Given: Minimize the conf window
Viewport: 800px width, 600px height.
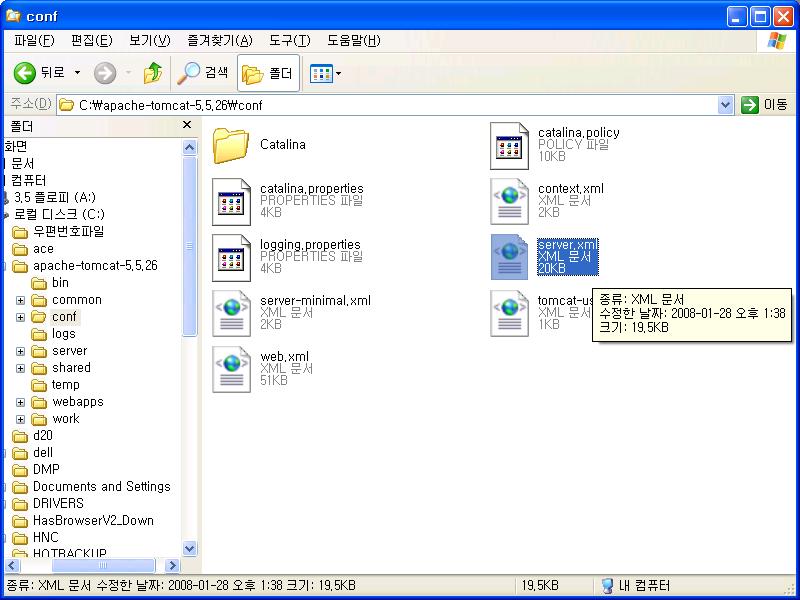Looking at the screenshot, I should pos(737,17).
